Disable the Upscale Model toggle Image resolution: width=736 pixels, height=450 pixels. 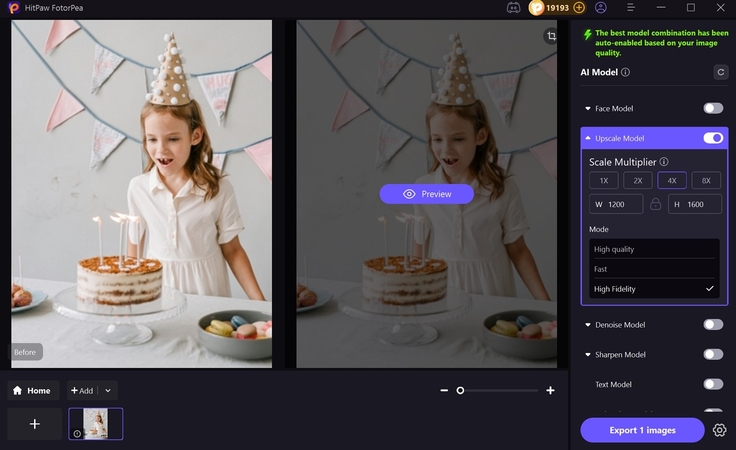pyautogui.click(x=713, y=138)
